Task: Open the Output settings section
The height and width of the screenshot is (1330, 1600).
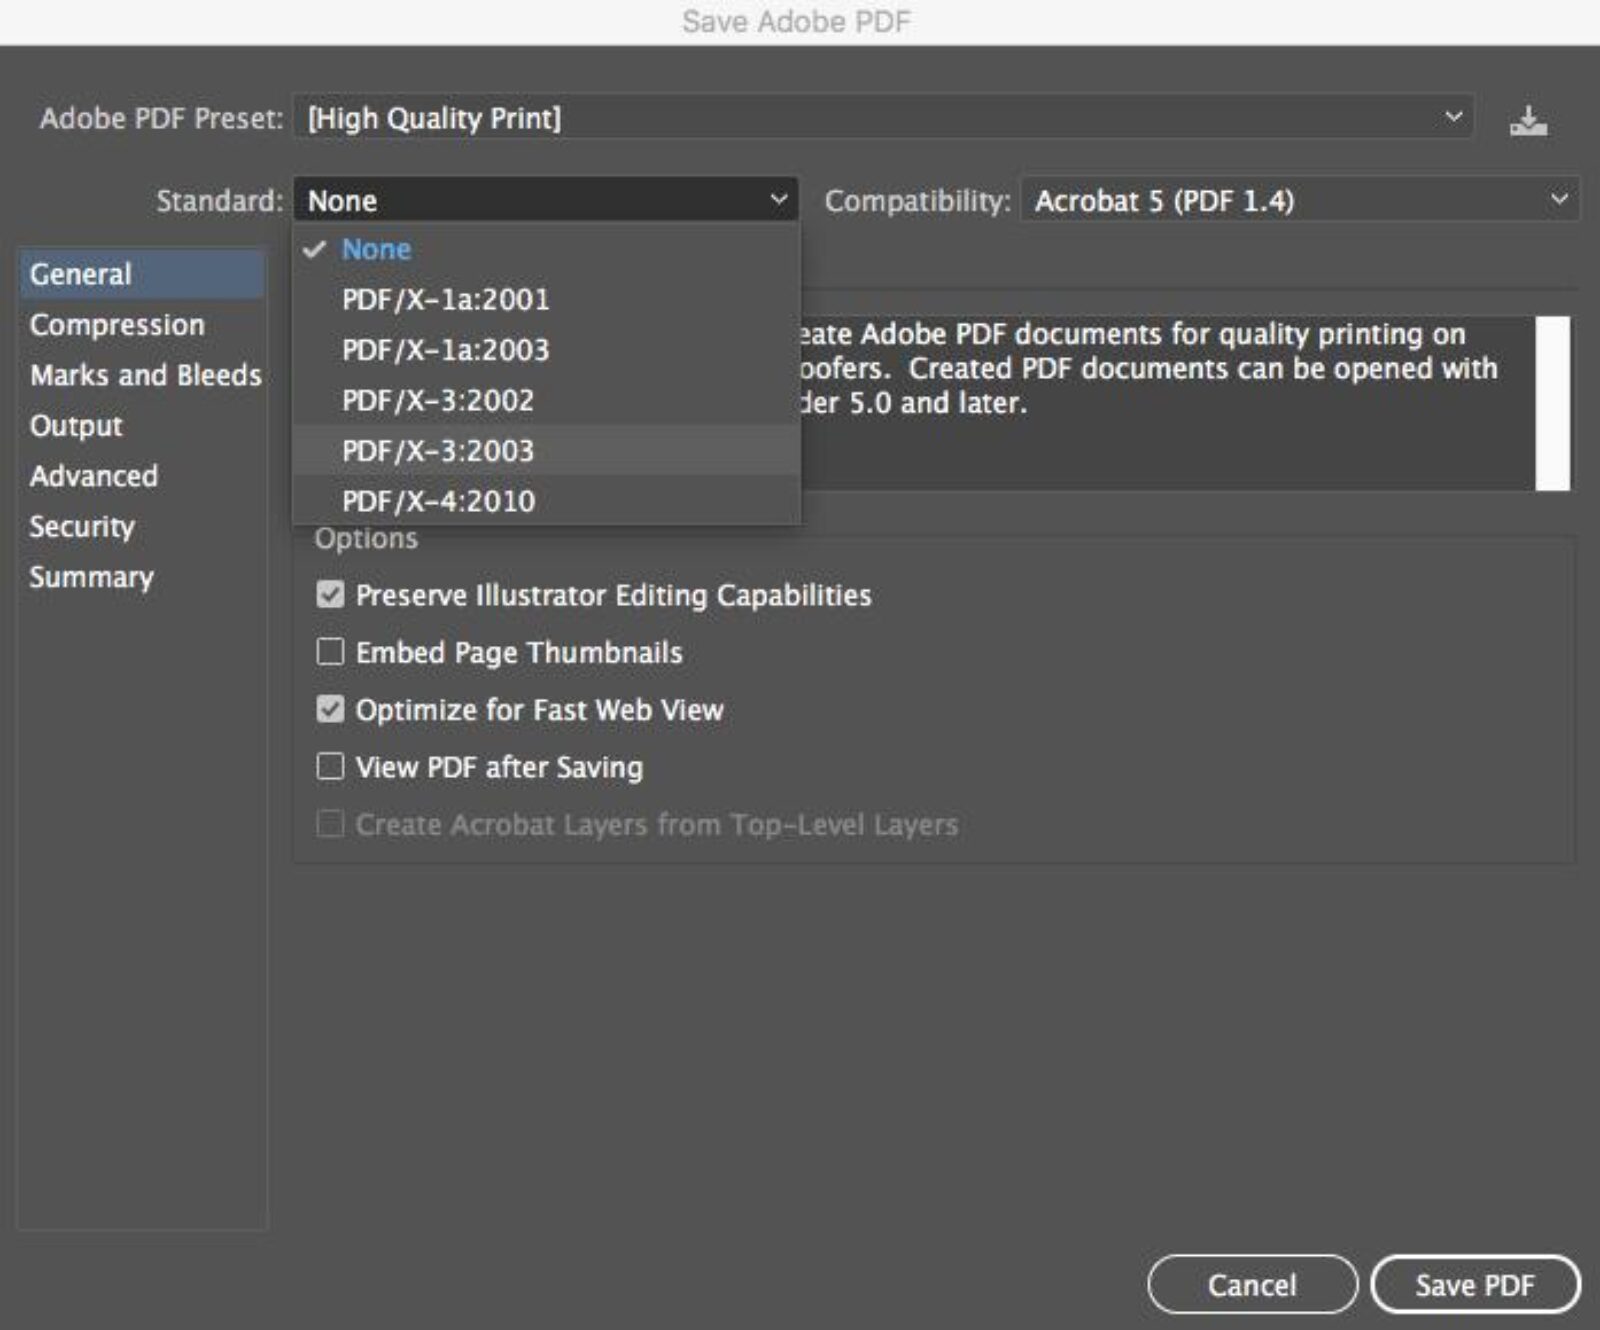Action: coord(142,425)
